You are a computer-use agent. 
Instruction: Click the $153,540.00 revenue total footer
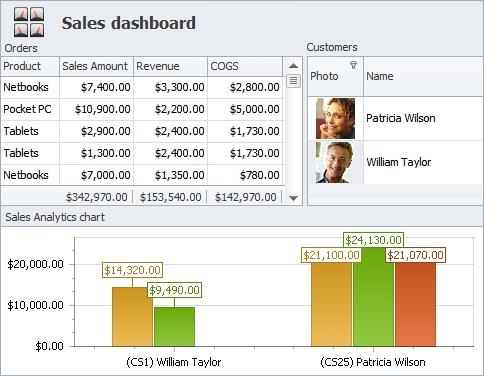click(171, 197)
